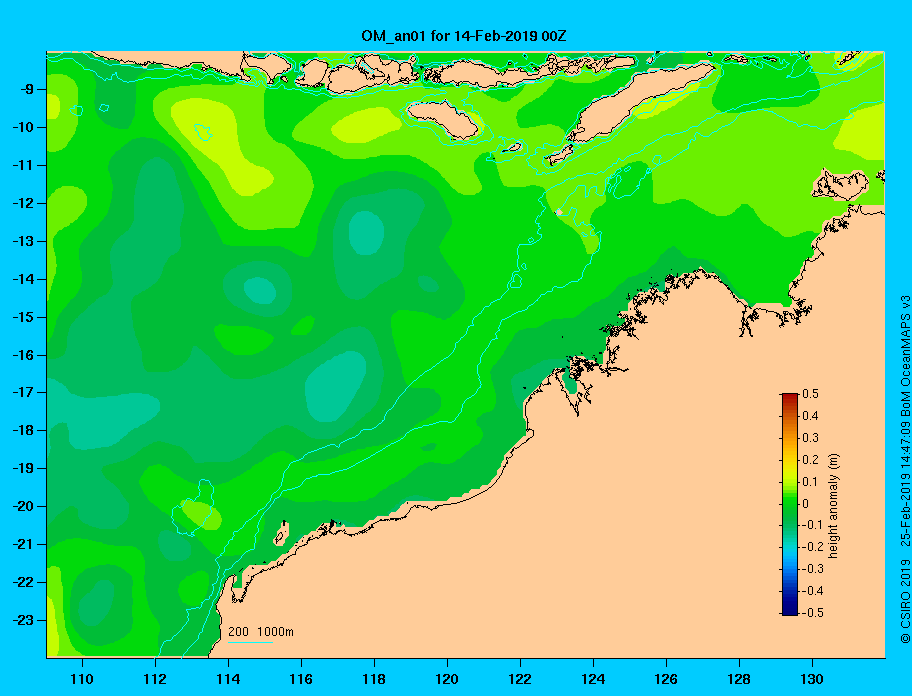Click the "height anomaly (m)" colorbar label
Viewport: 912px width, 696px height.
[833, 505]
